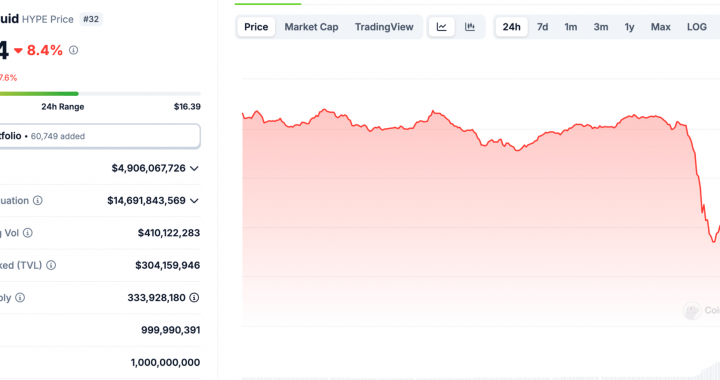Image resolution: width=720 pixels, height=380 pixels.
Task: Toggle the LOG scale option
Action: 697,27
